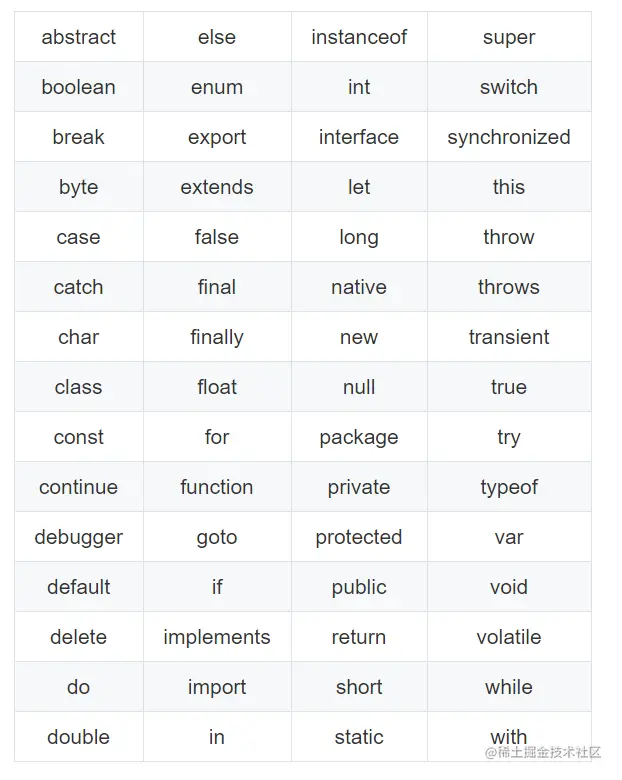Select the 'boolean' keyword cell

78,87
